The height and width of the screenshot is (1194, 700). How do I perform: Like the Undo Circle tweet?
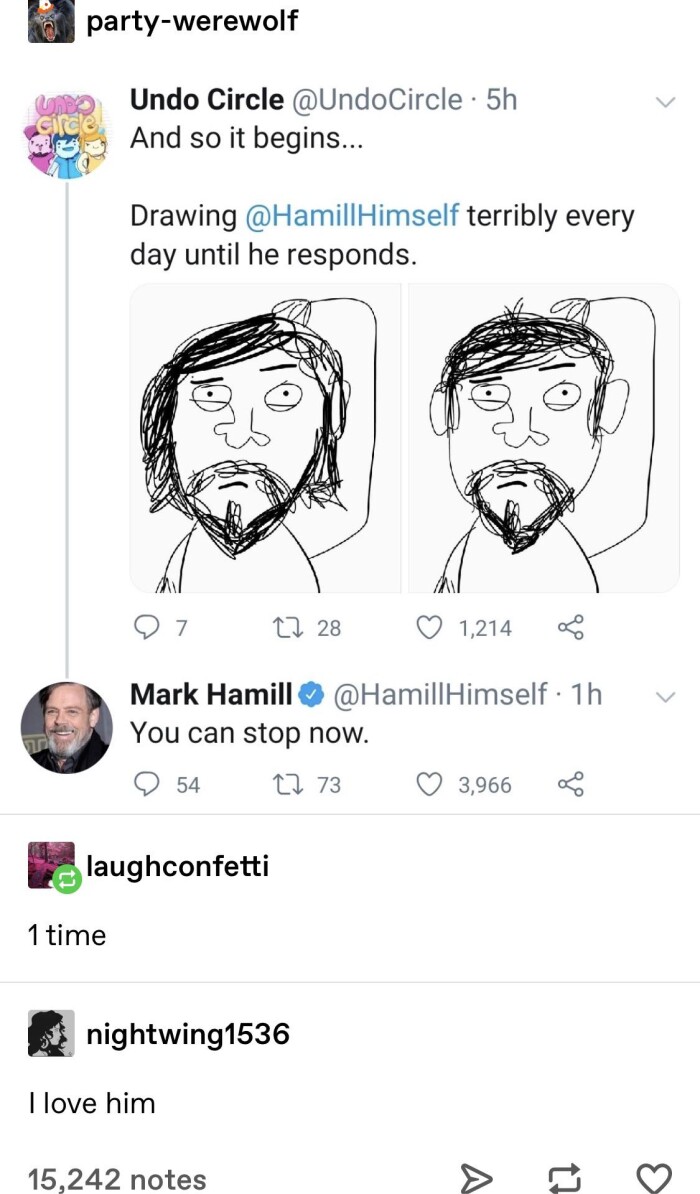pos(431,628)
